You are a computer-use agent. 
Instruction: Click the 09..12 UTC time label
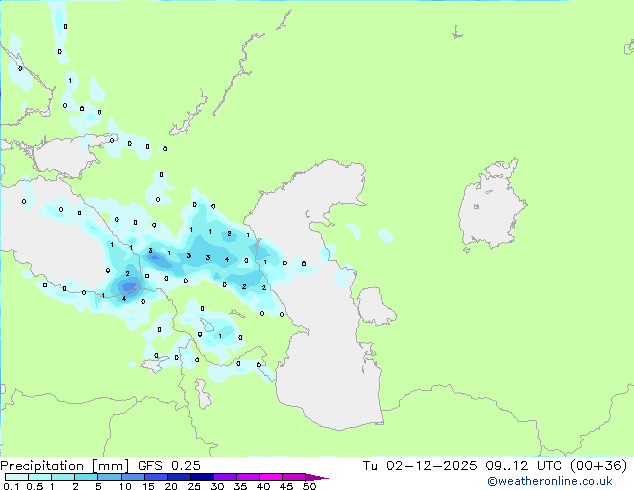[523, 466]
